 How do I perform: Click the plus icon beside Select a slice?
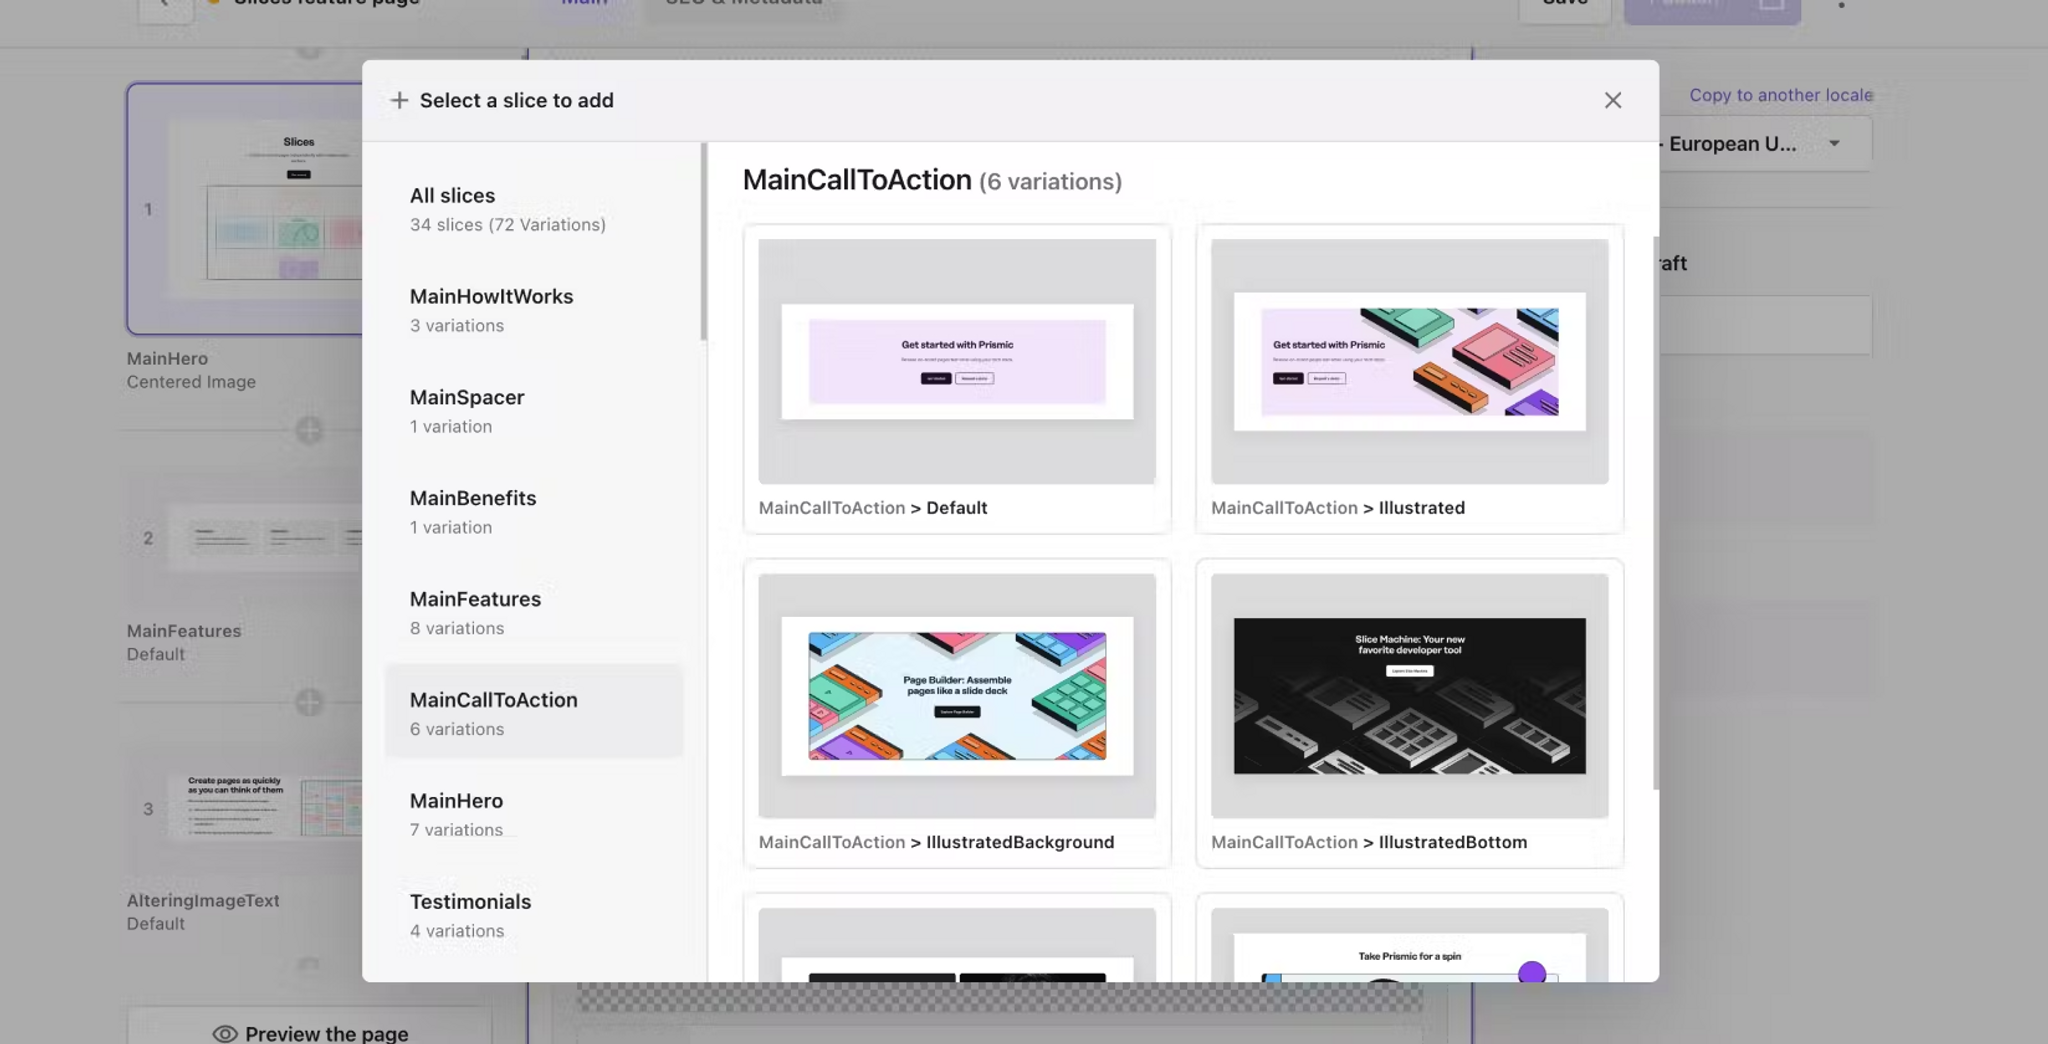click(399, 100)
